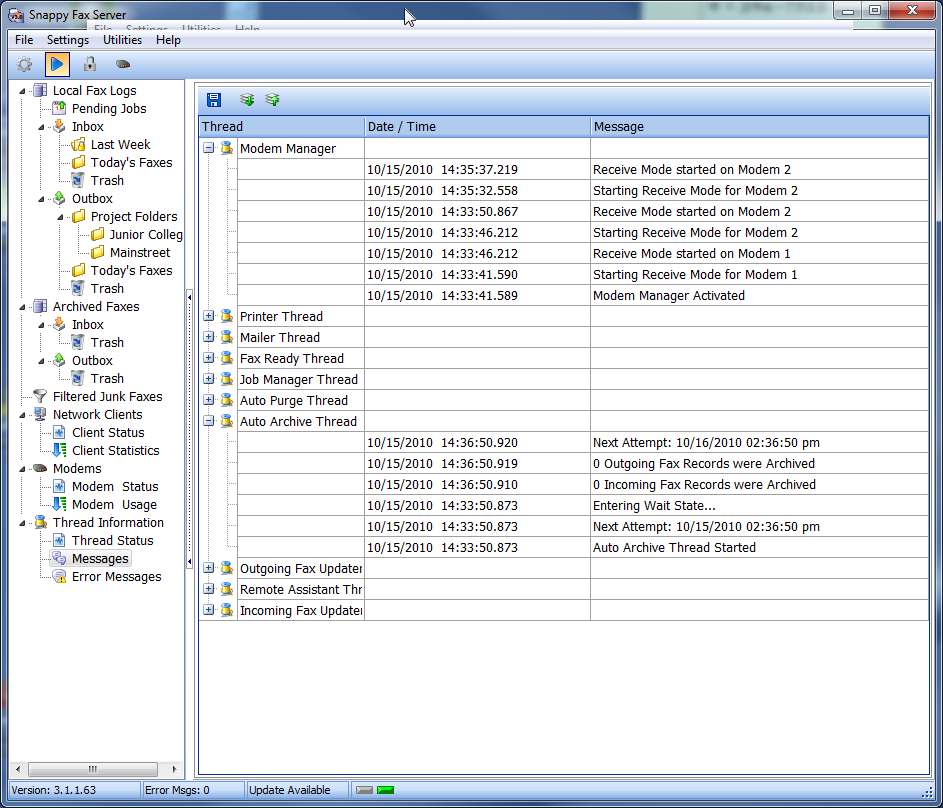The width and height of the screenshot is (943, 808).
Task: Click the left arrow of the tree panel scrollbar
Action: [18, 769]
